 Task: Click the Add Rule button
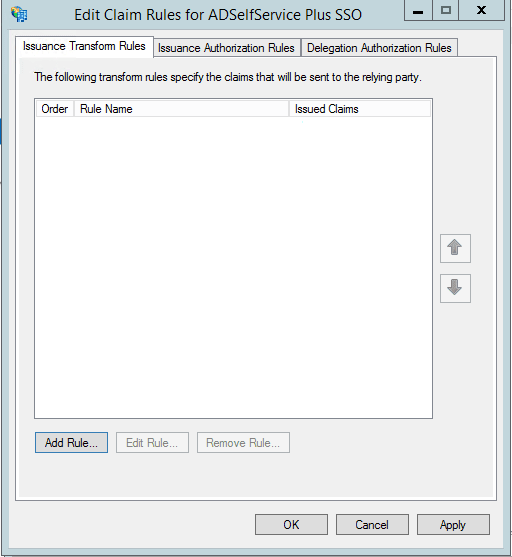(x=71, y=443)
